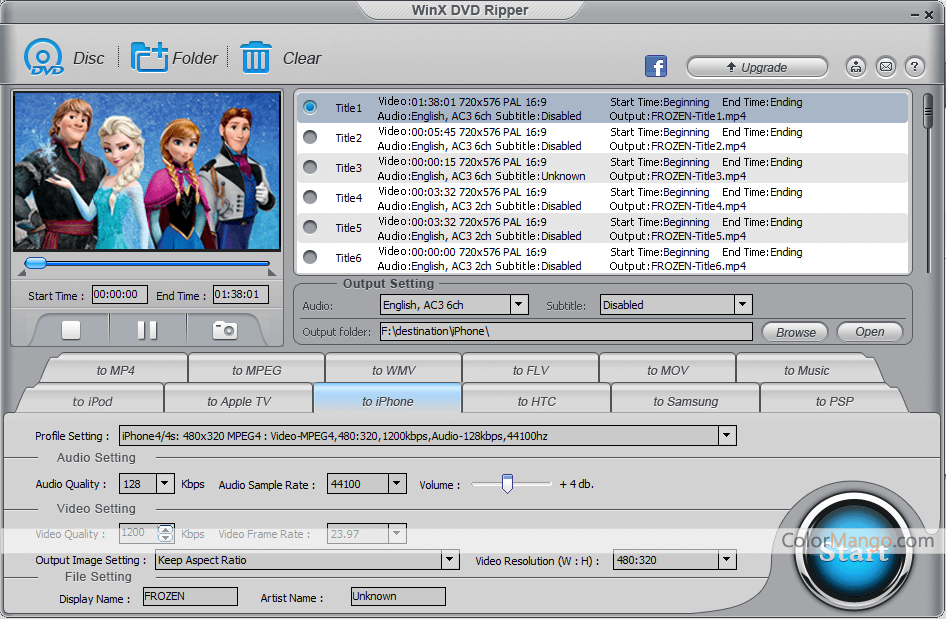Select the to iPhone tab
Image resolution: width=946 pixels, height=619 pixels.
[387, 401]
